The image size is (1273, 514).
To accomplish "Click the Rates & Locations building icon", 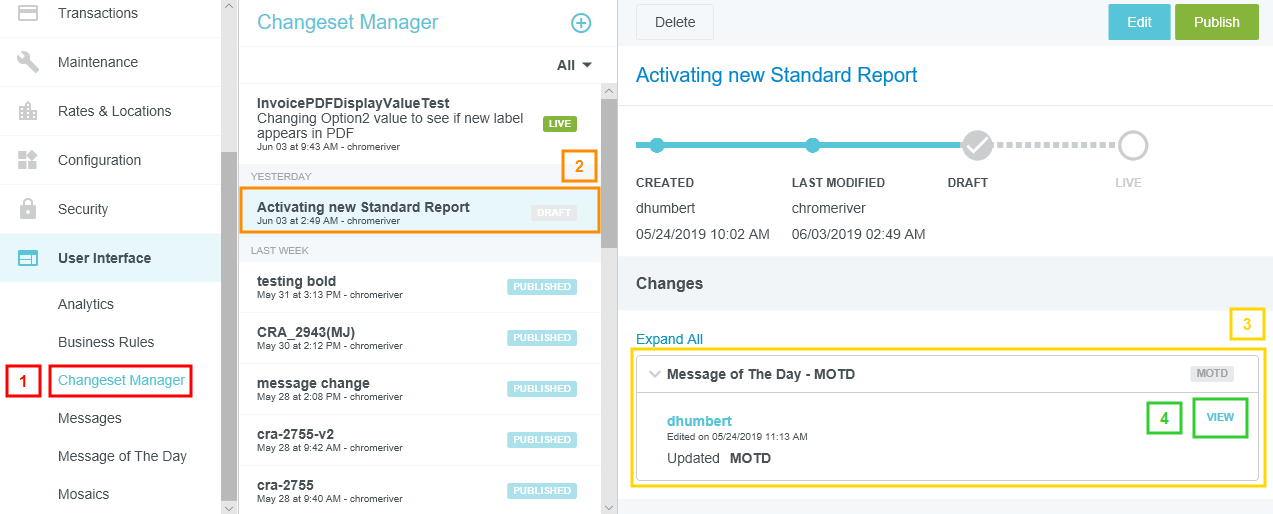I will point(28,111).
